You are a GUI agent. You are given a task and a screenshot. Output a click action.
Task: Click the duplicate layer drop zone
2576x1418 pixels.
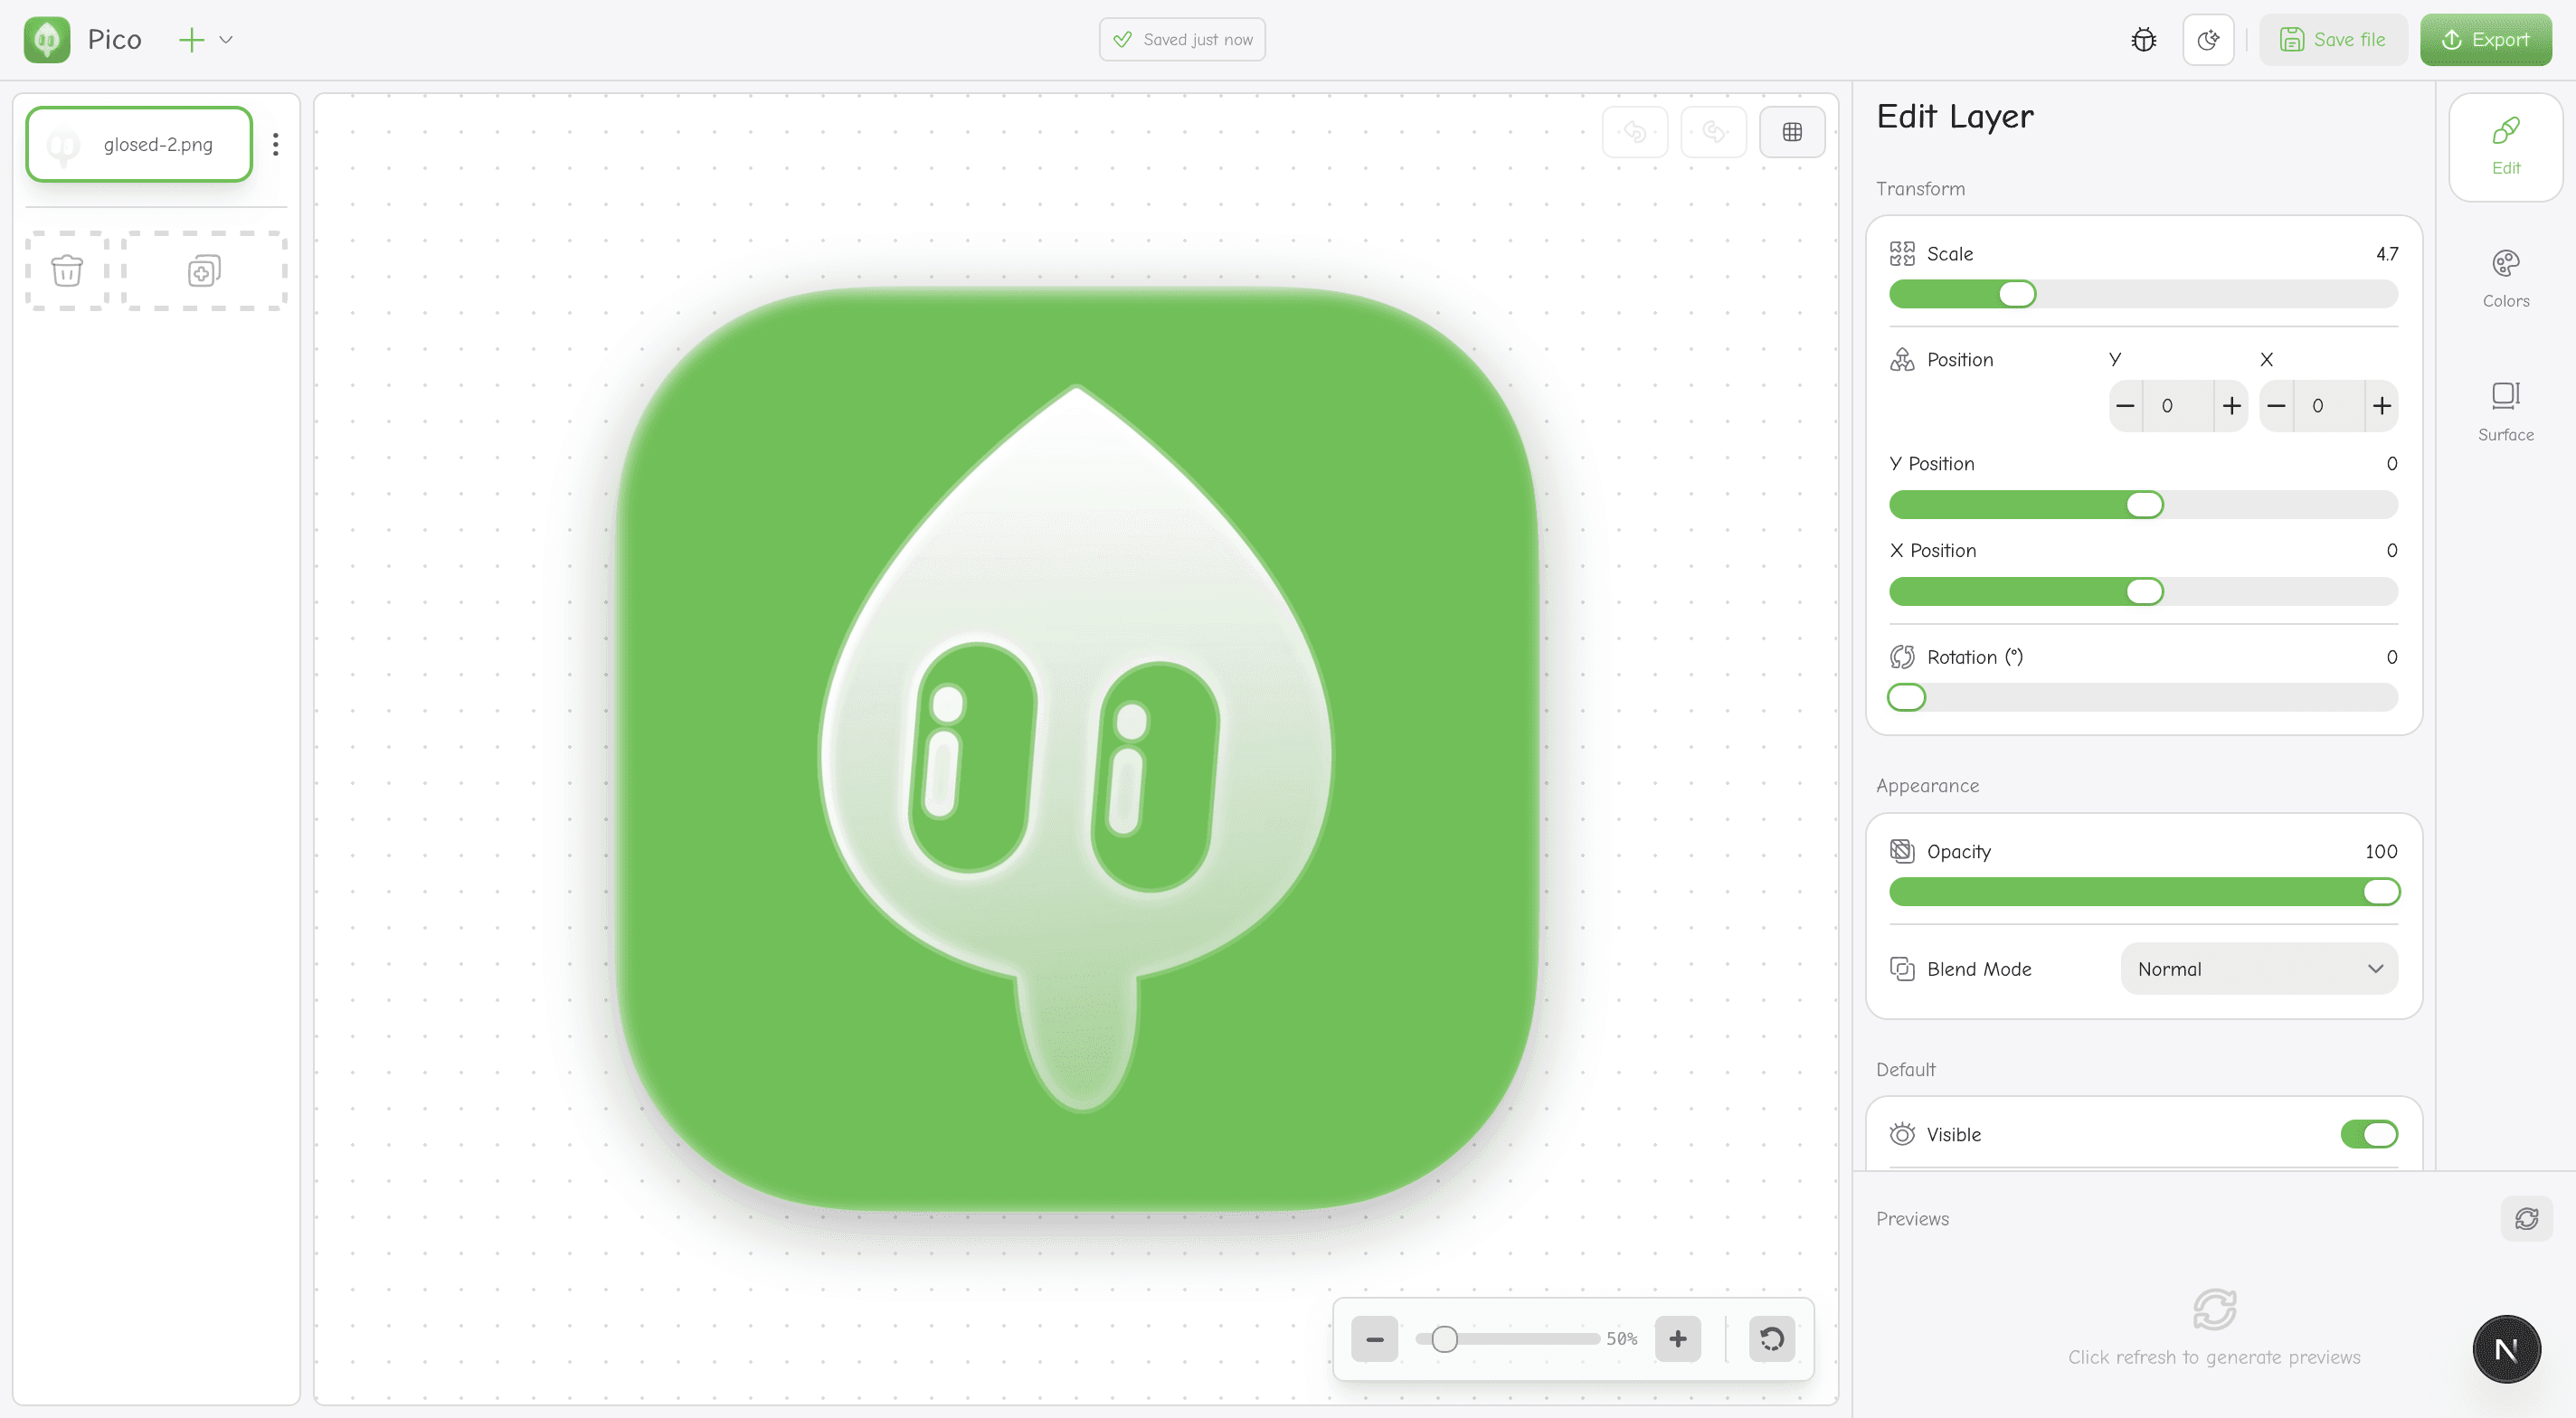[203, 270]
